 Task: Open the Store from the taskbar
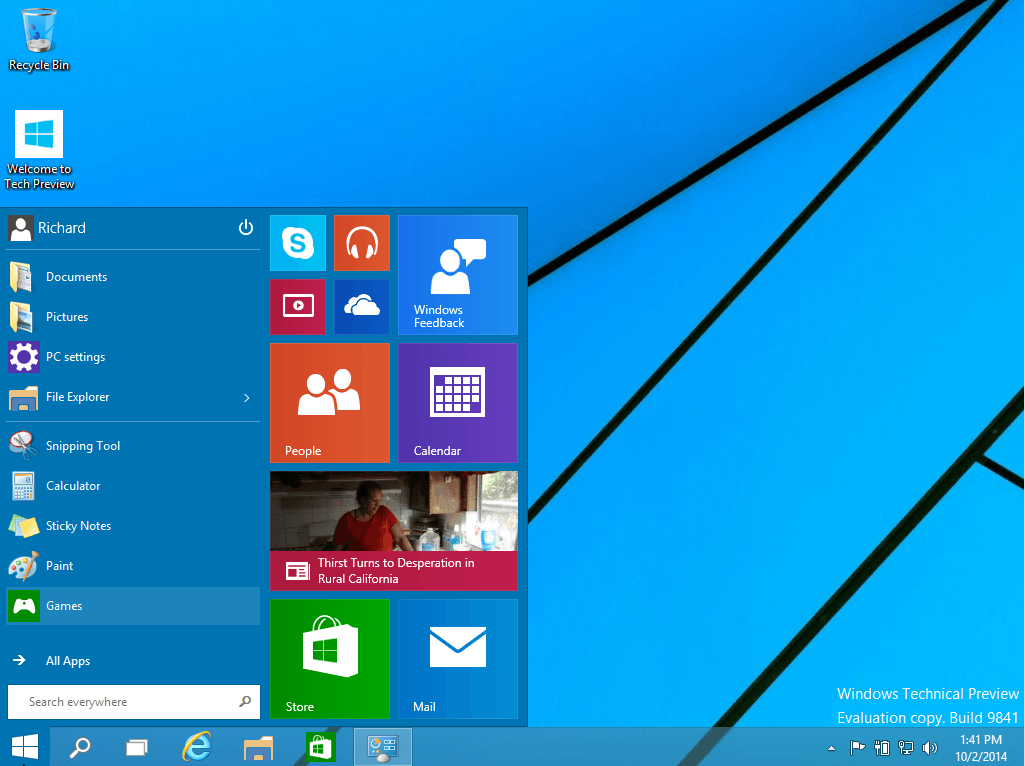pyautogui.click(x=320, y=746)
